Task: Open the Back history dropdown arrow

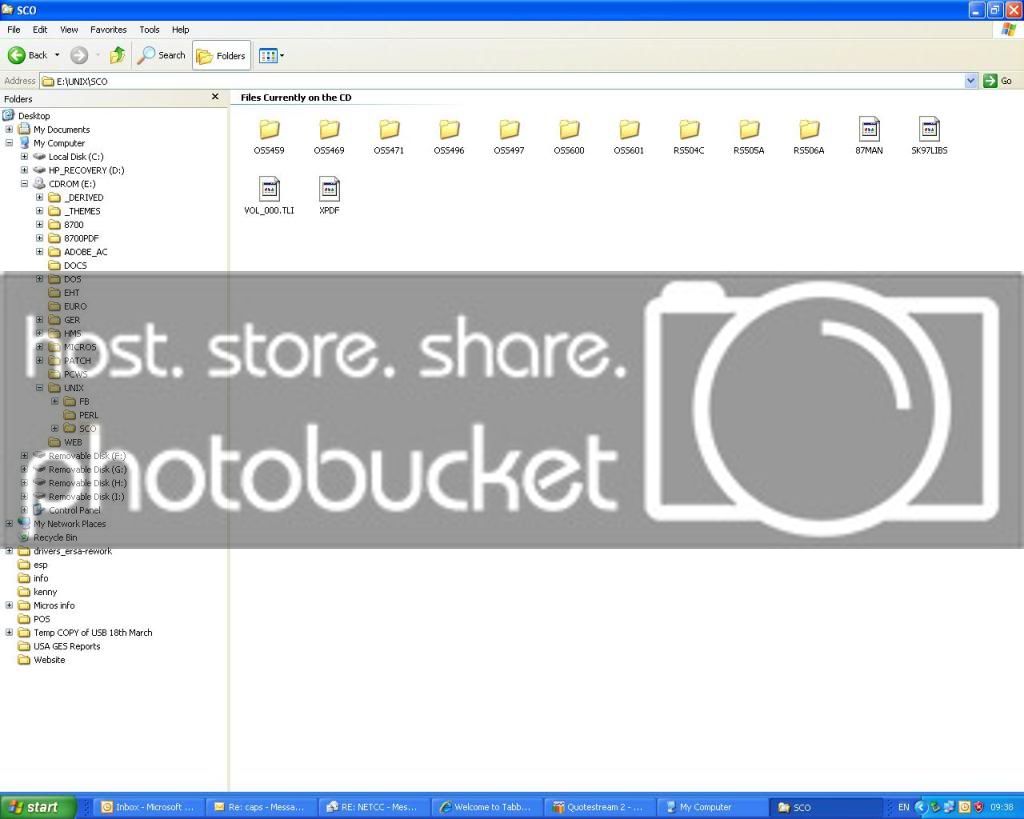Action: point(57,56)
